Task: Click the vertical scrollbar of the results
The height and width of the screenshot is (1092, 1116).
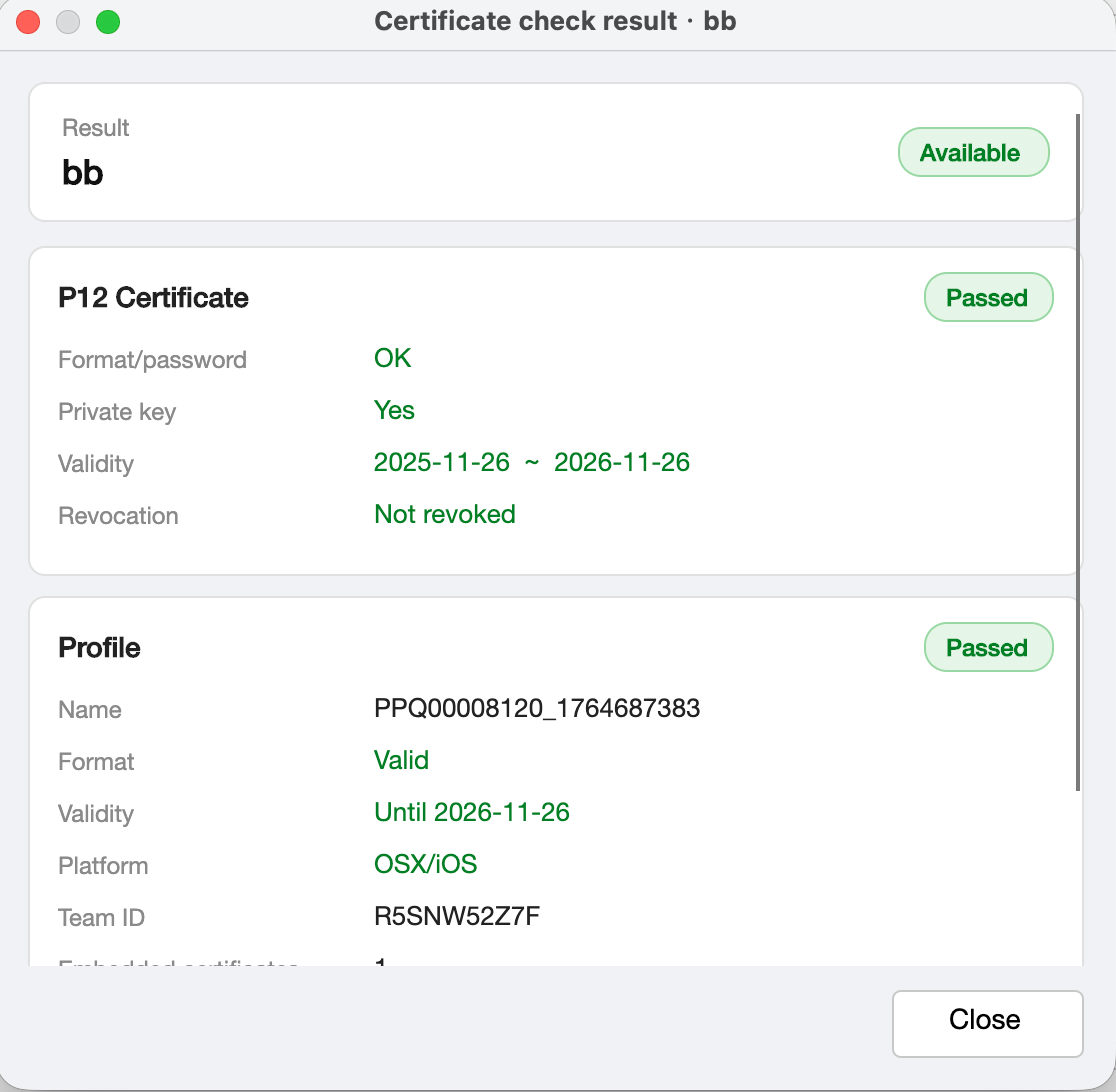Action: (1078, 452)
